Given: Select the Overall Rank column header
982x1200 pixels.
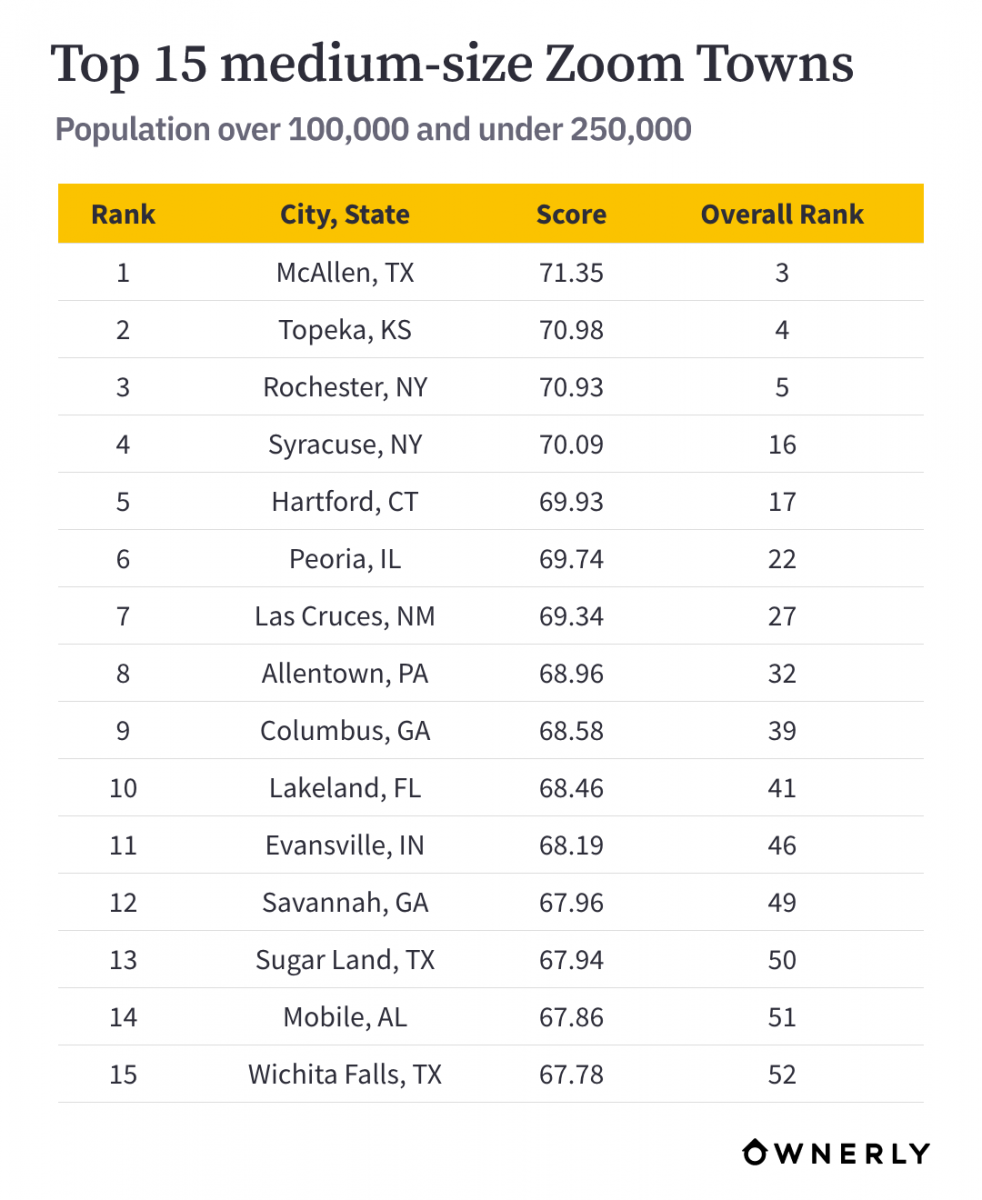Looking at the screenshot, I should (782, 214).
